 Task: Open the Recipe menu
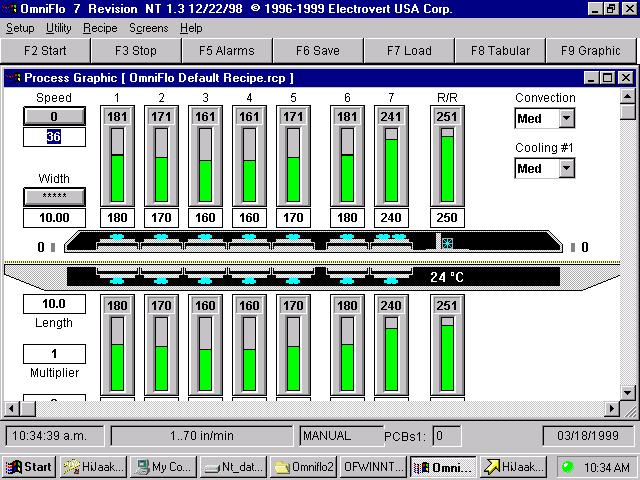(x=100, y=28)
